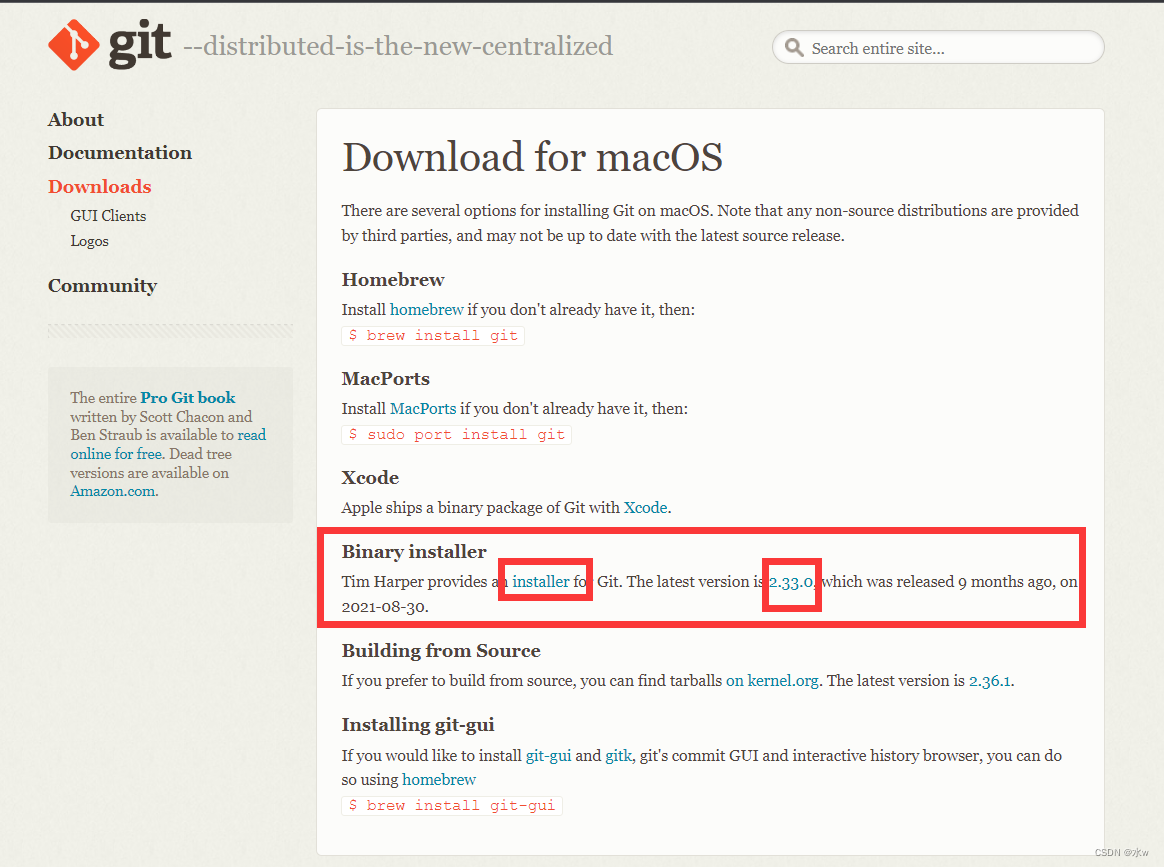Image resolution: width=1164 pixels, height=867 pixels.
Task: Click the distributed-is-the-new-centralized tagline
Action: coord(398,46)
